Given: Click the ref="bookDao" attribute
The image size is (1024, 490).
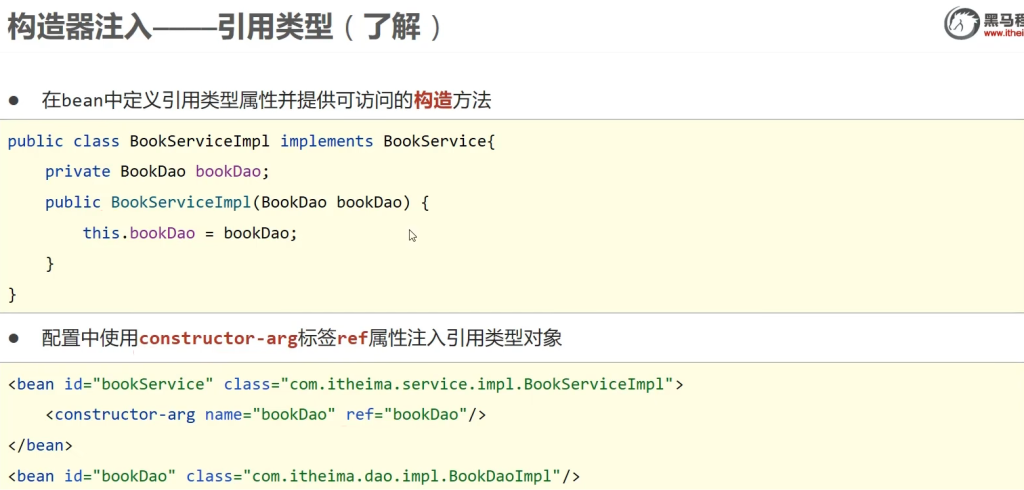Looking at the screenshot, I should click(406, 414).
